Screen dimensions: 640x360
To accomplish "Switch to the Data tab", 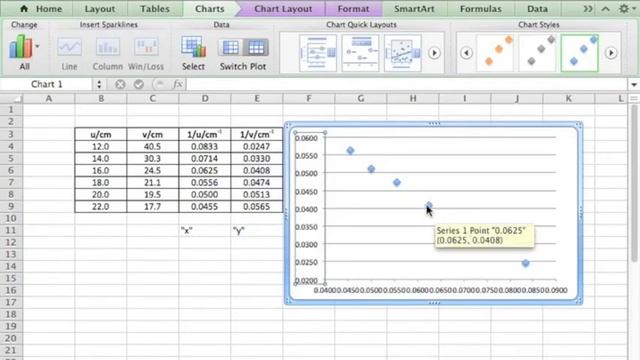I will coord(537,9).
